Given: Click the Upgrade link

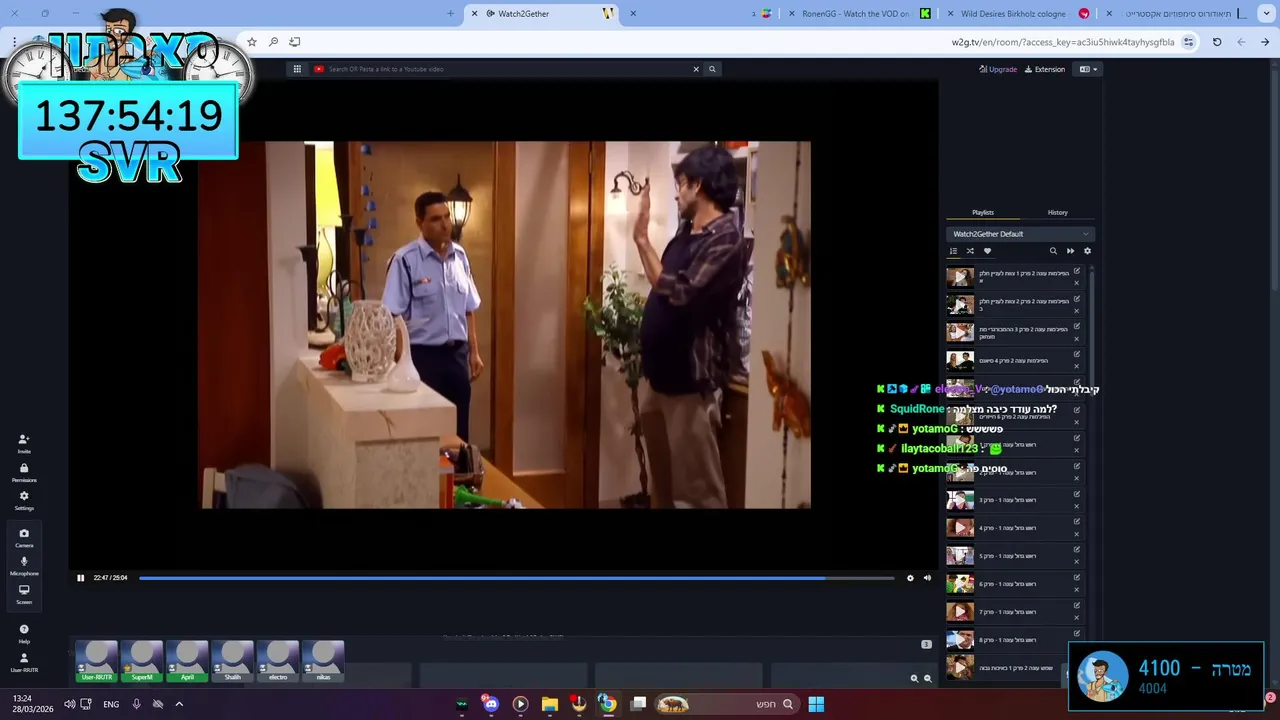Looking at the screenshot, I should point(998,69).
